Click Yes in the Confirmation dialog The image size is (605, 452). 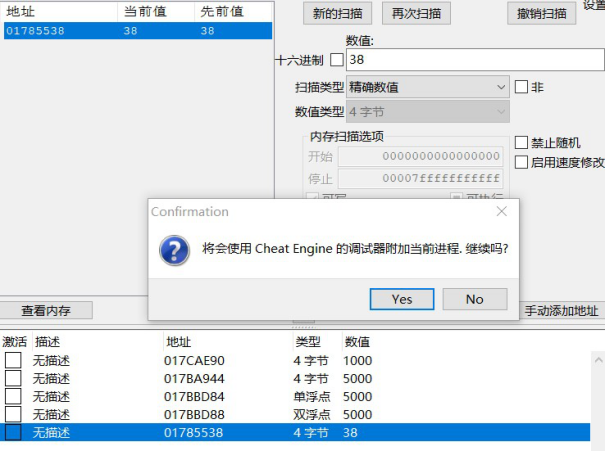point(402,299)
